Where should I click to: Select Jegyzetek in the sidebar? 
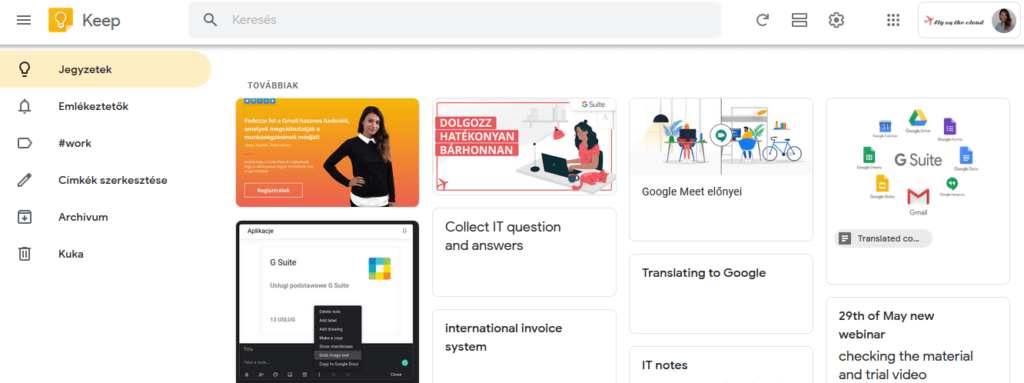click(x=105, y=69)
